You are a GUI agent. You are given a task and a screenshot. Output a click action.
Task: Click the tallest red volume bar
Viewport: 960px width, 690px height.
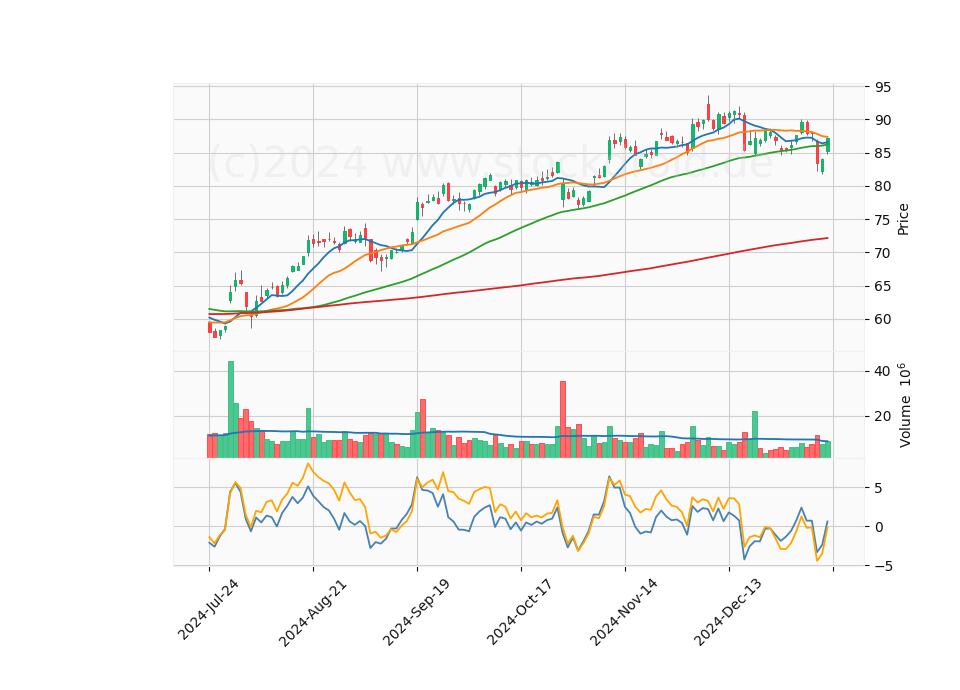(x=563, y=419)
